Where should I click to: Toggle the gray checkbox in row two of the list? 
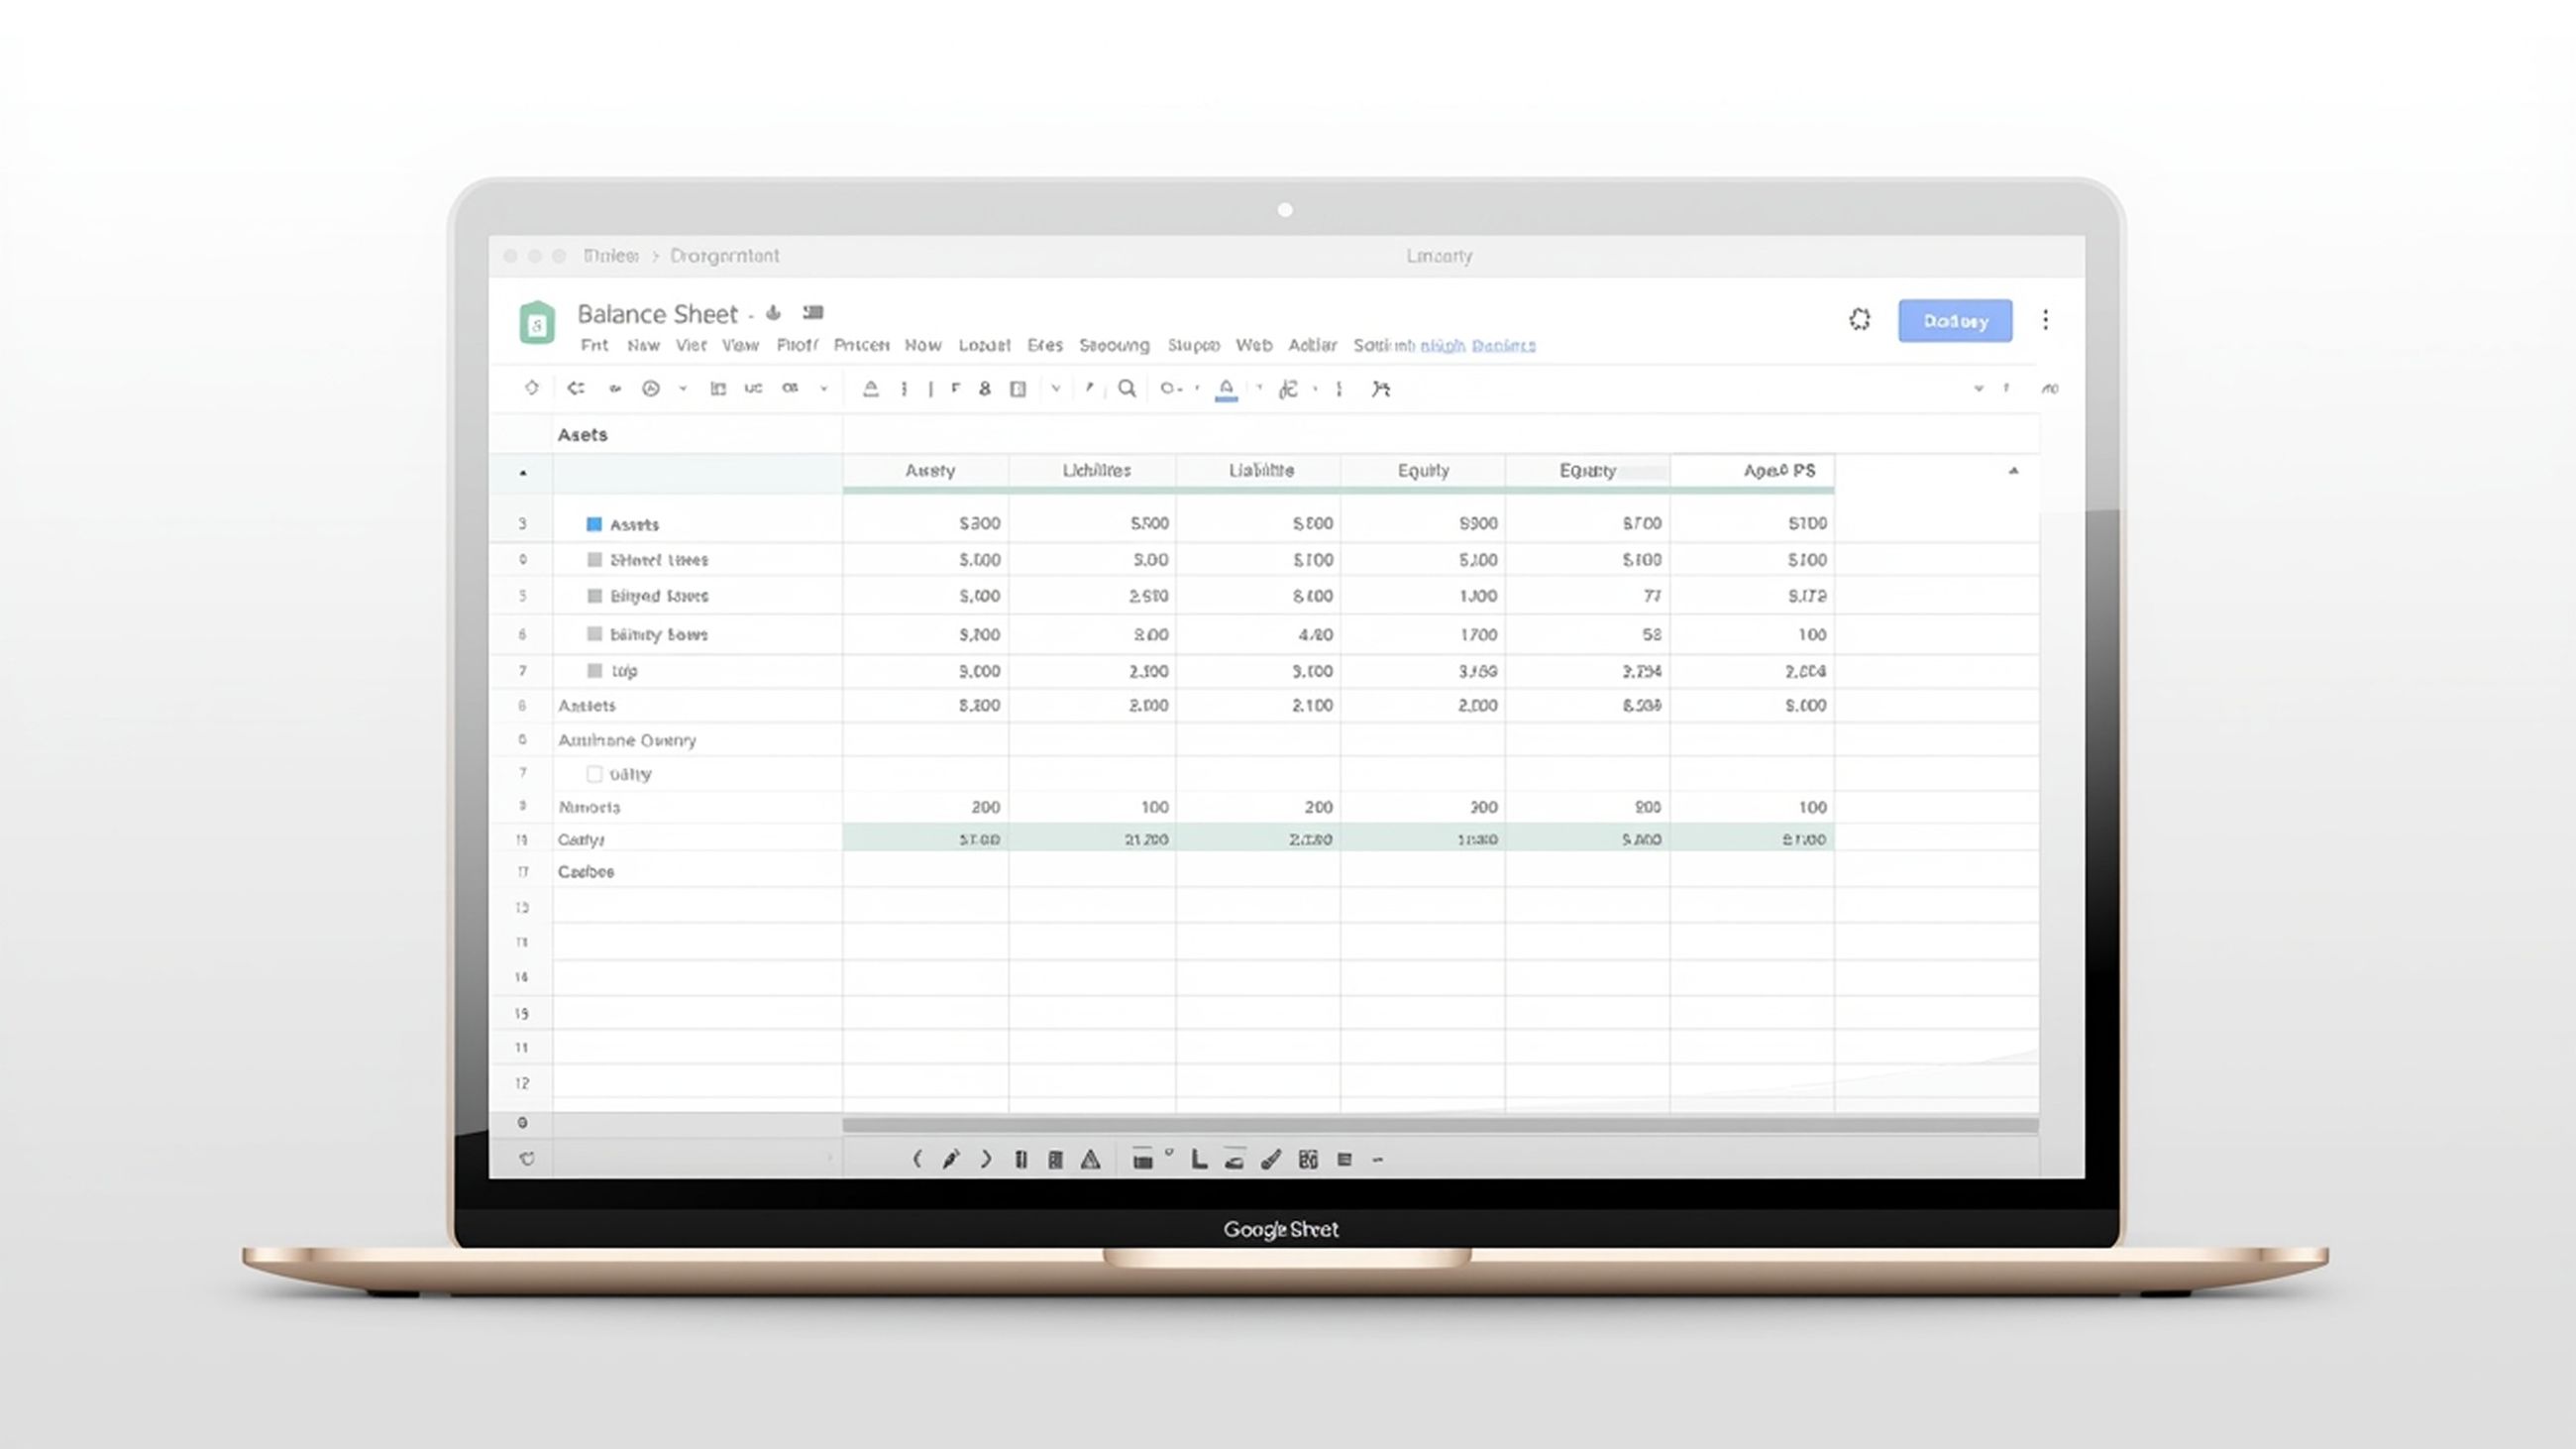[595, 560]
